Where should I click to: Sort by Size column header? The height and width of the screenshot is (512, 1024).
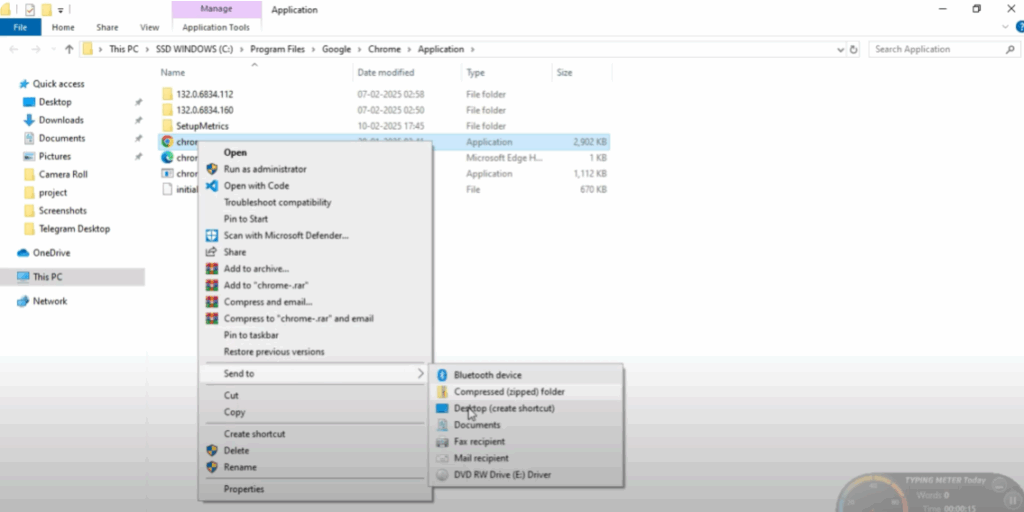pos(564,72)
